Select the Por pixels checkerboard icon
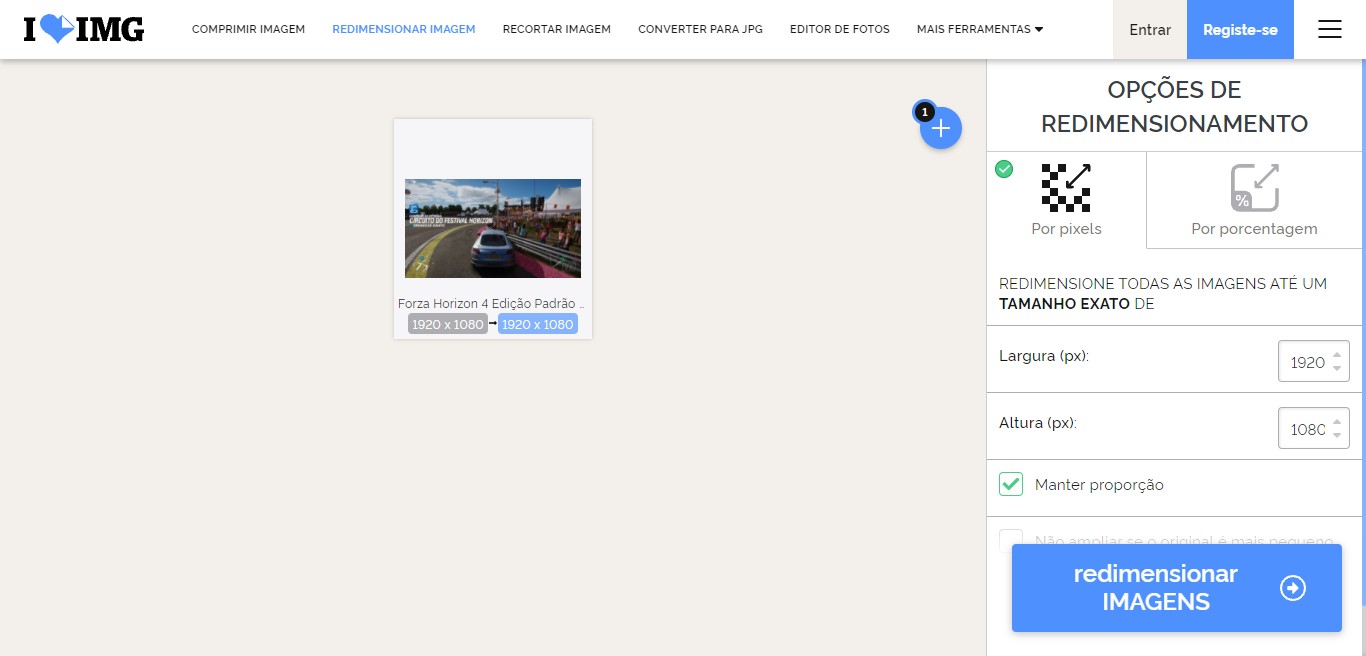Image resolution: width=1366 pixels, height=656 pixels. tap(1066, 188)
